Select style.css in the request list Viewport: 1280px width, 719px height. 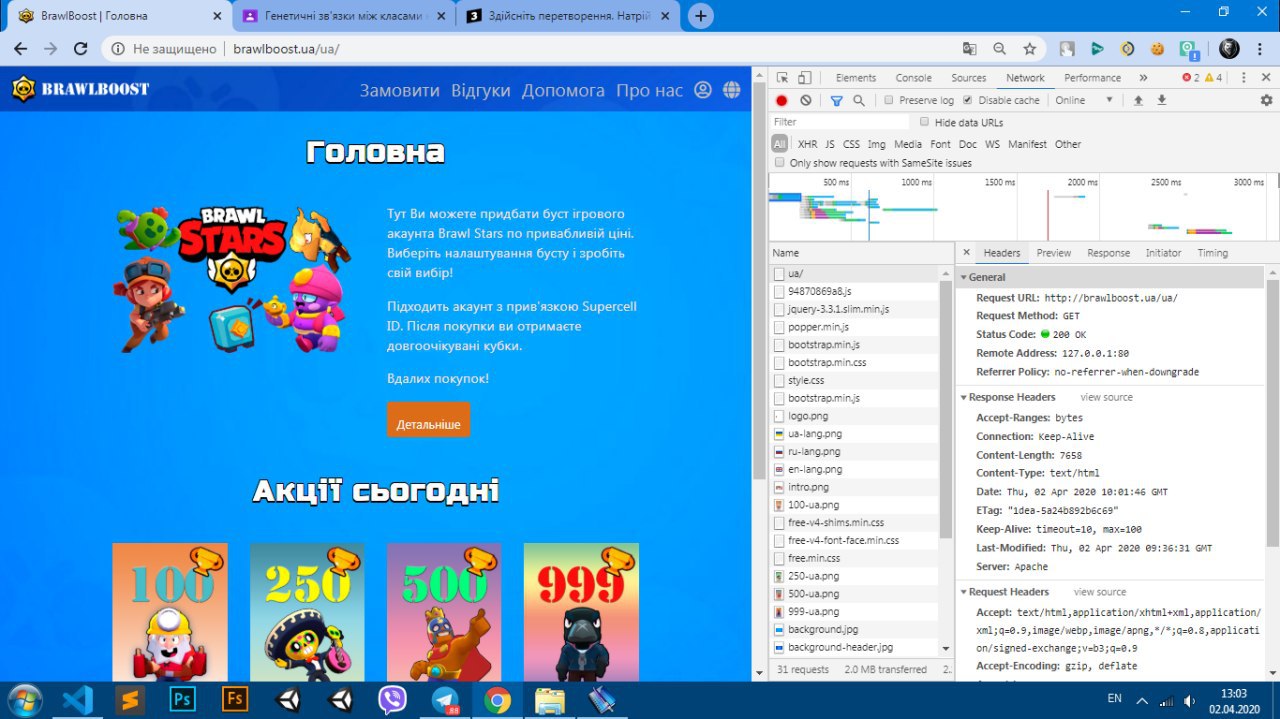(854, 380)
